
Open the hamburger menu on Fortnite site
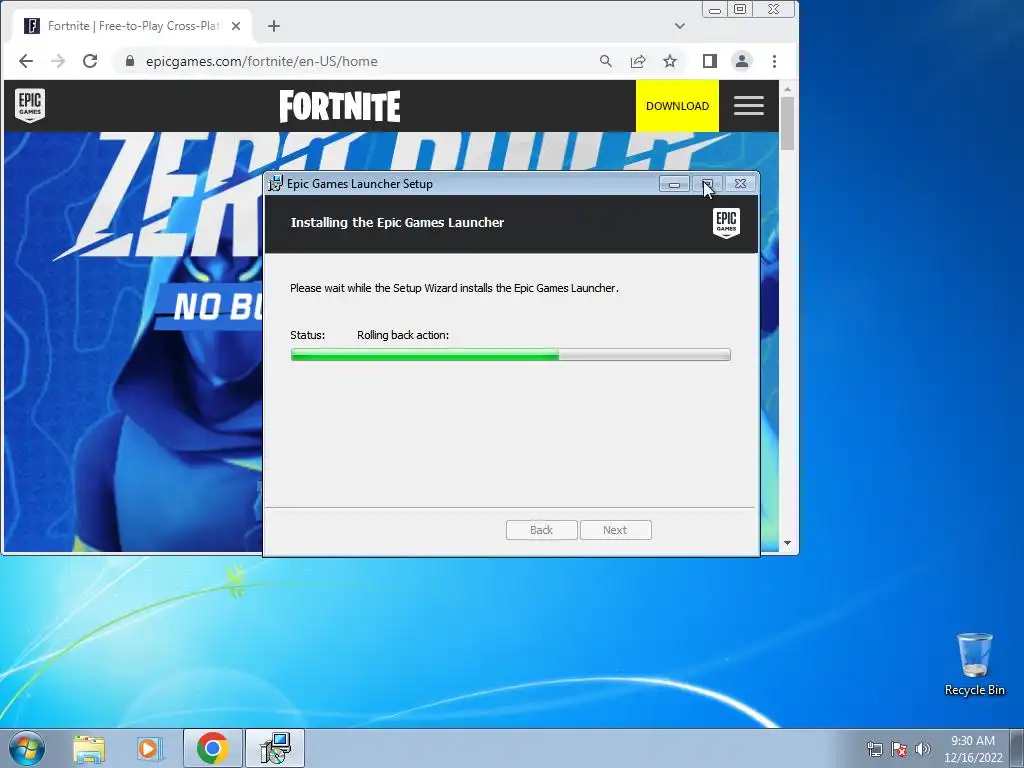[x=748, y=106]
